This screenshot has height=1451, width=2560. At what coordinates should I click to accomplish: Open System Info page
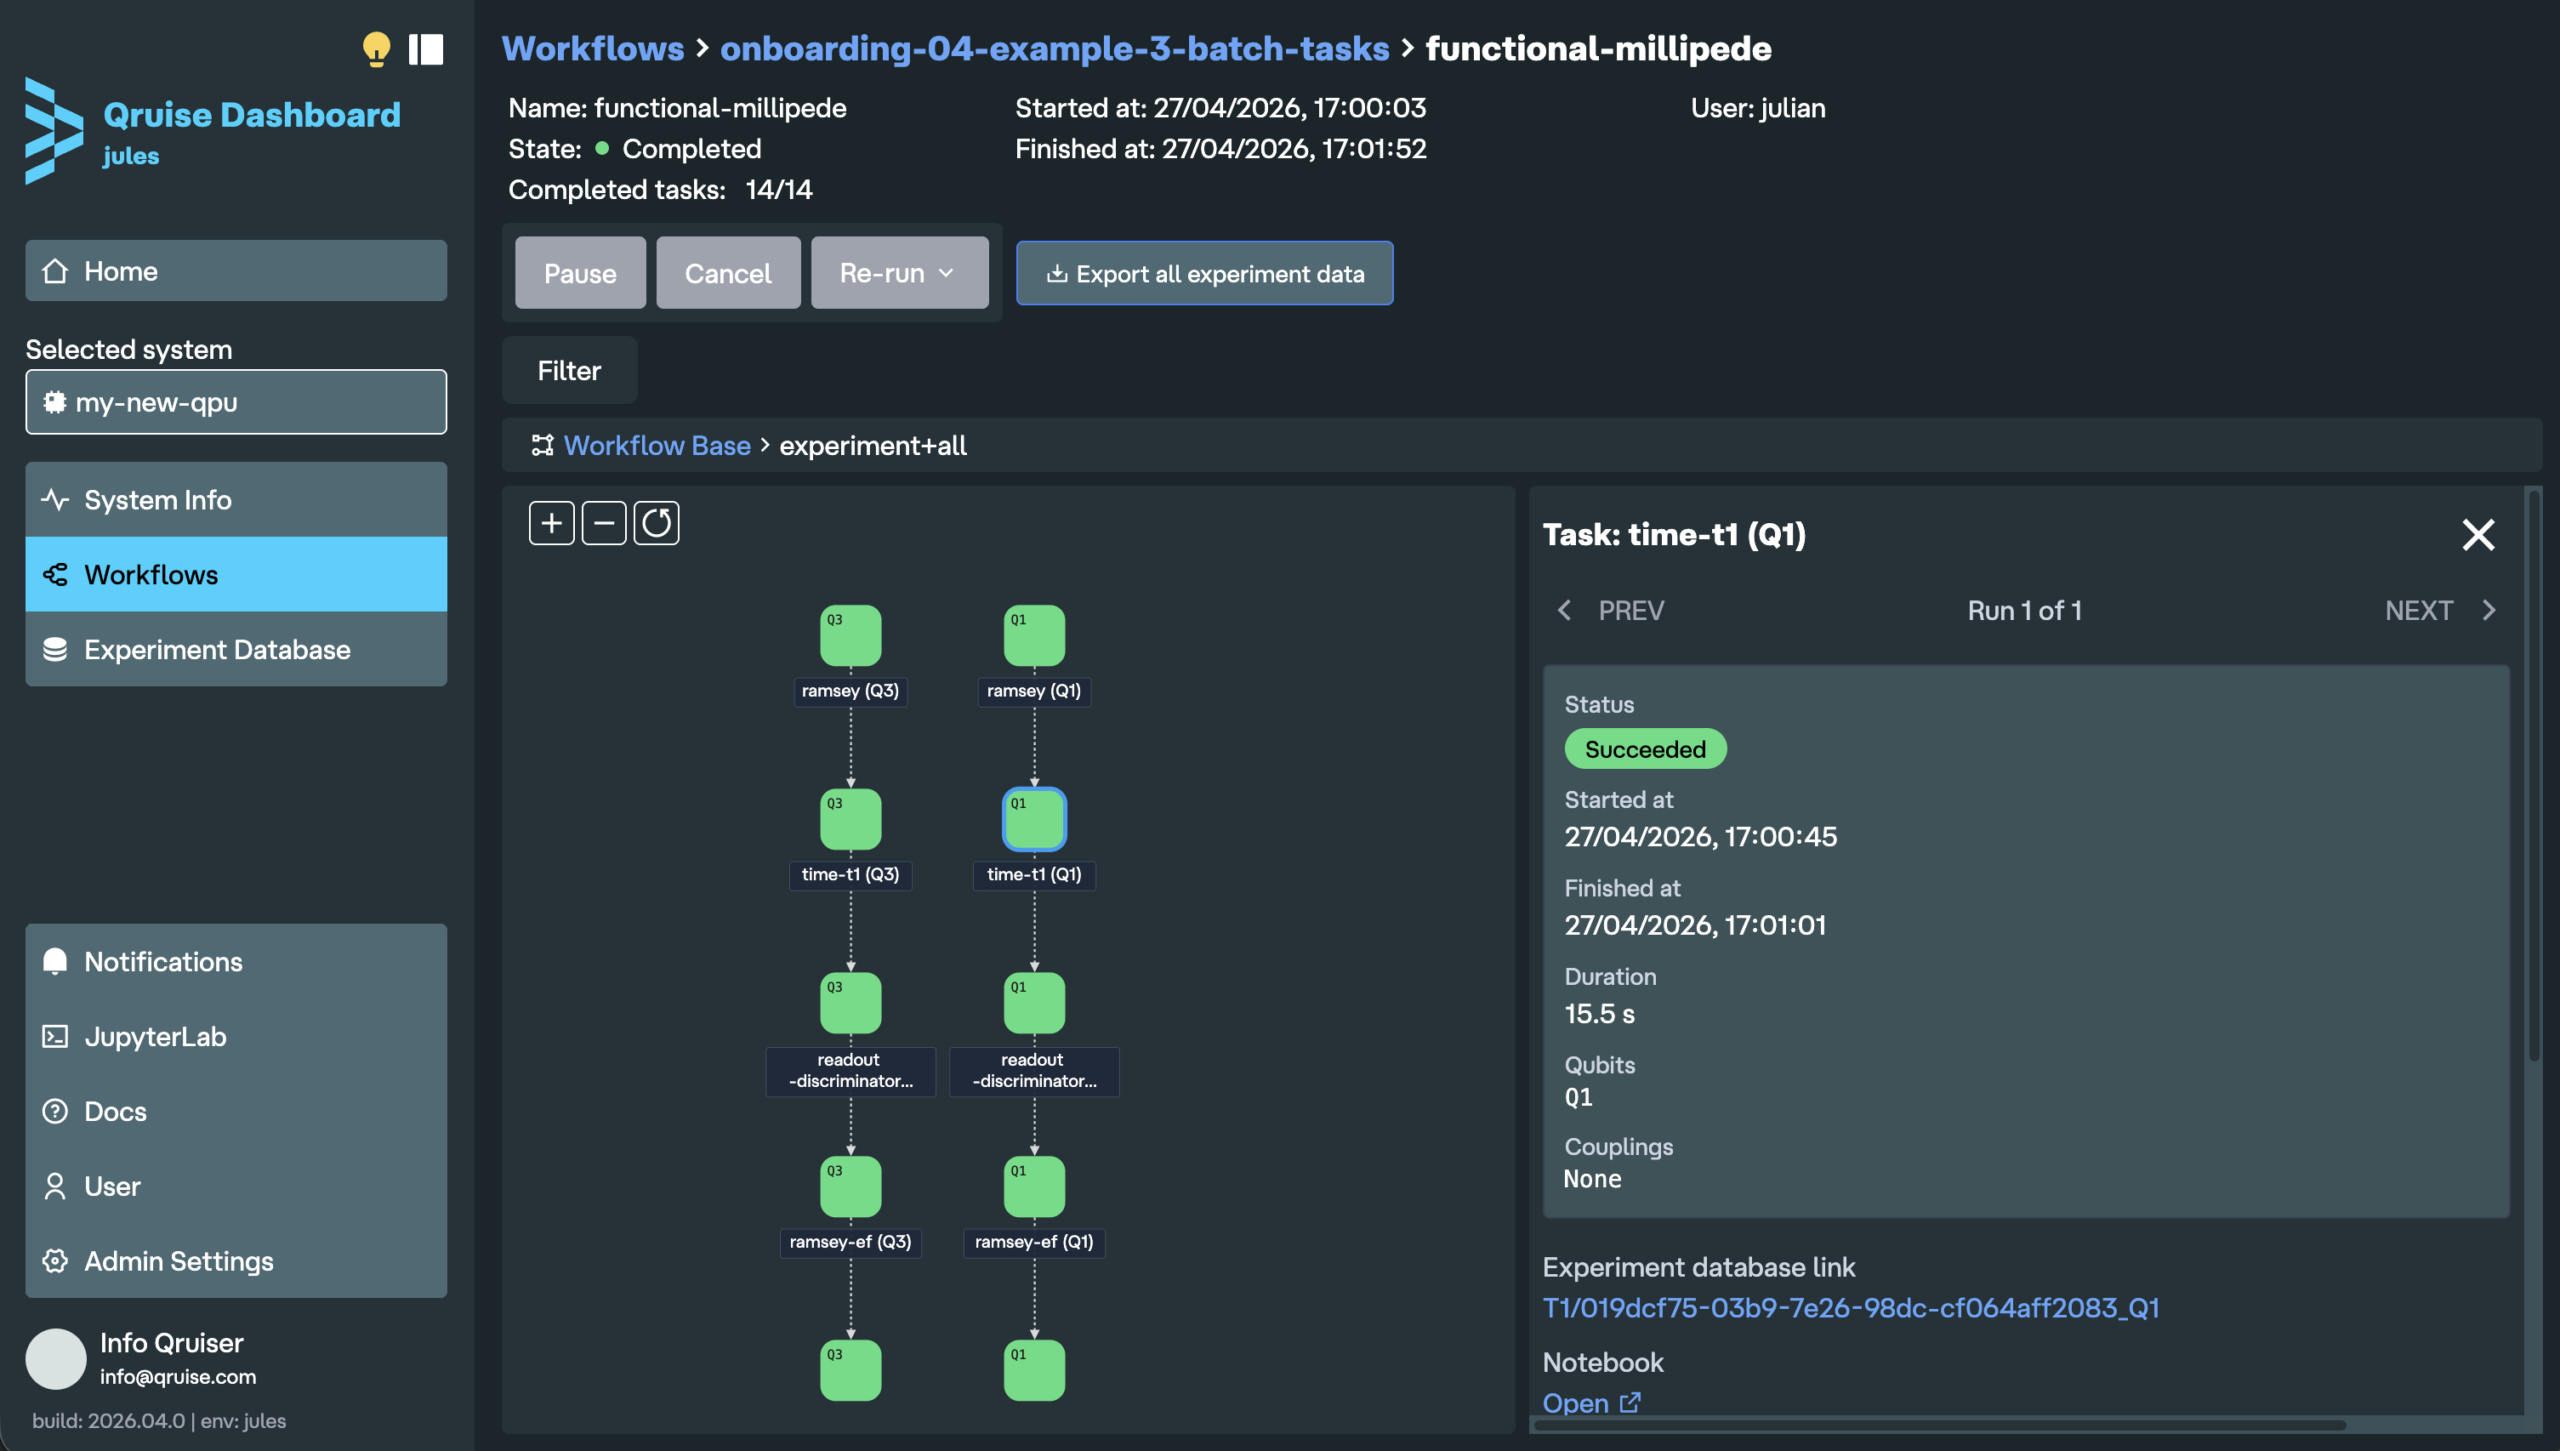[236, 499]
